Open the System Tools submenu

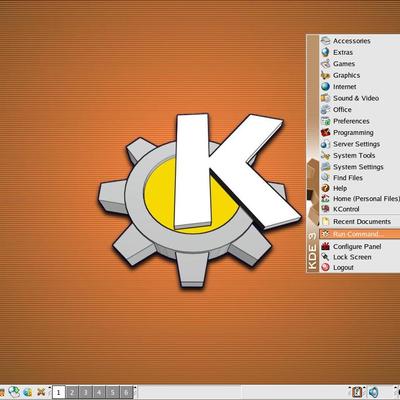(x=360, y=155)
